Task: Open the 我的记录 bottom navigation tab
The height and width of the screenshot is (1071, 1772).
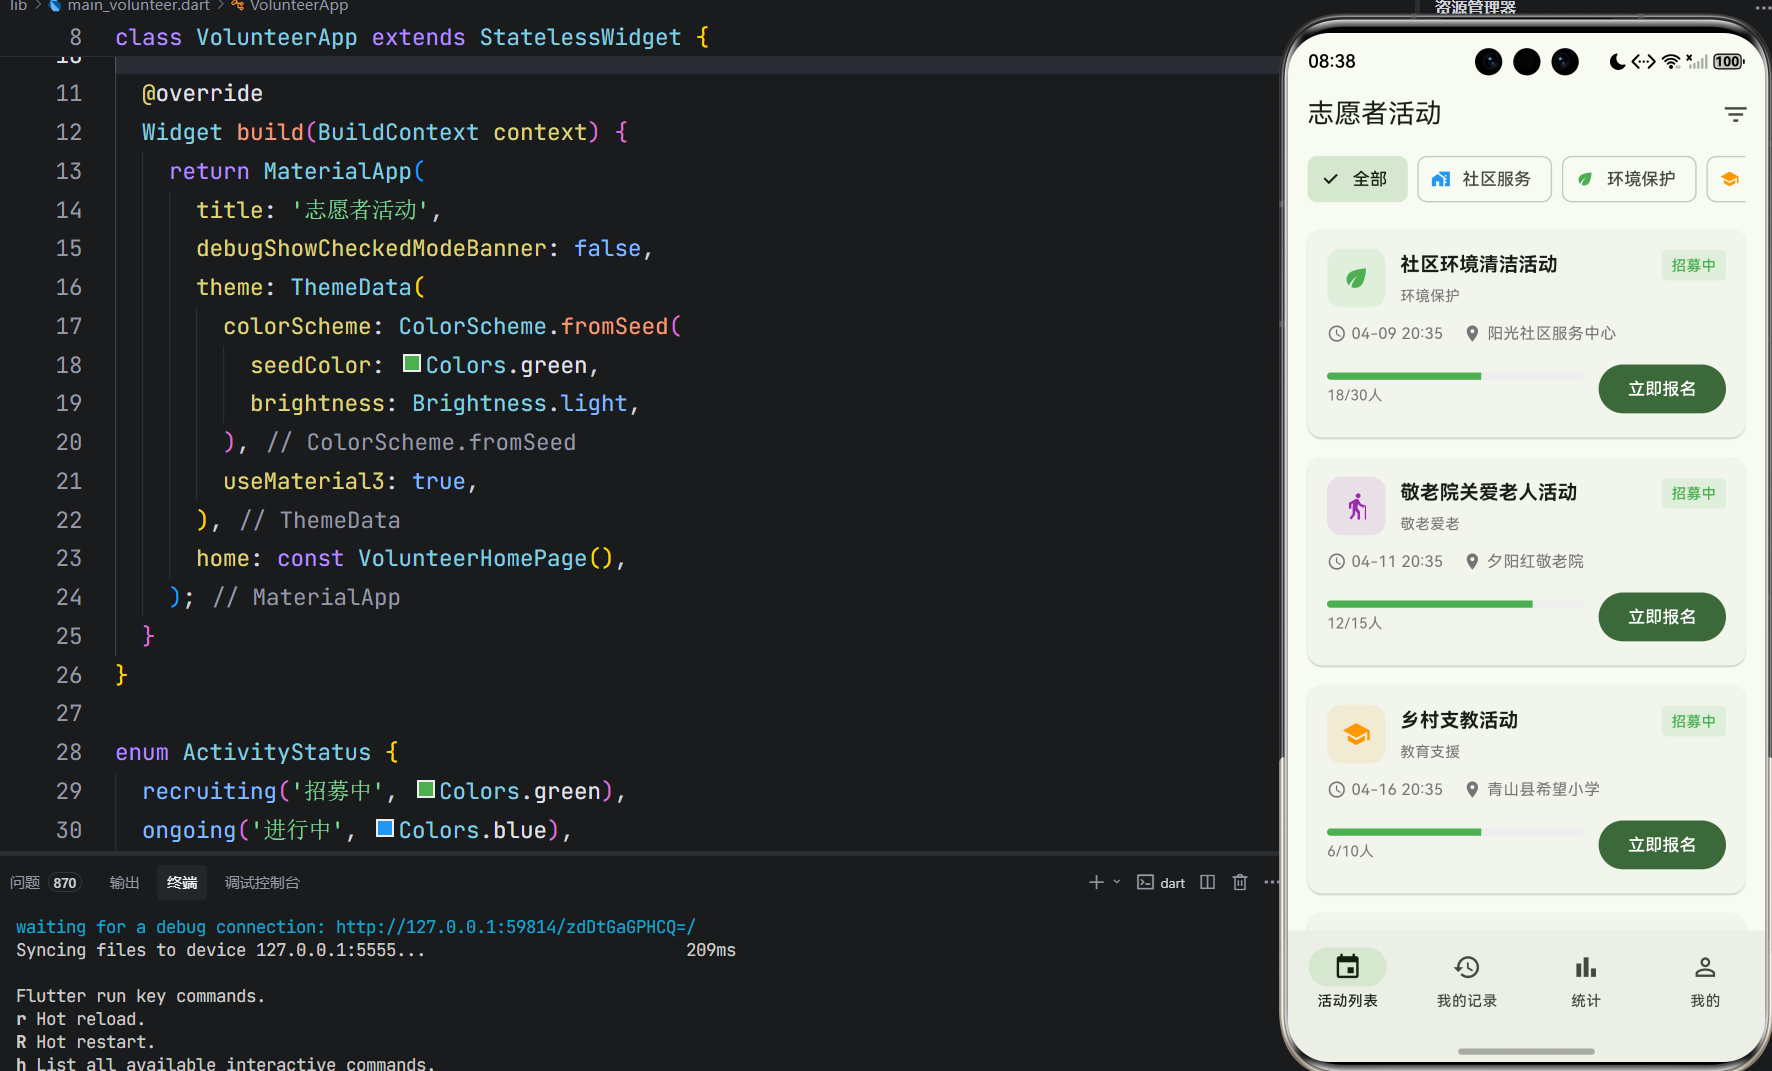Action: tap(1466, 979)
